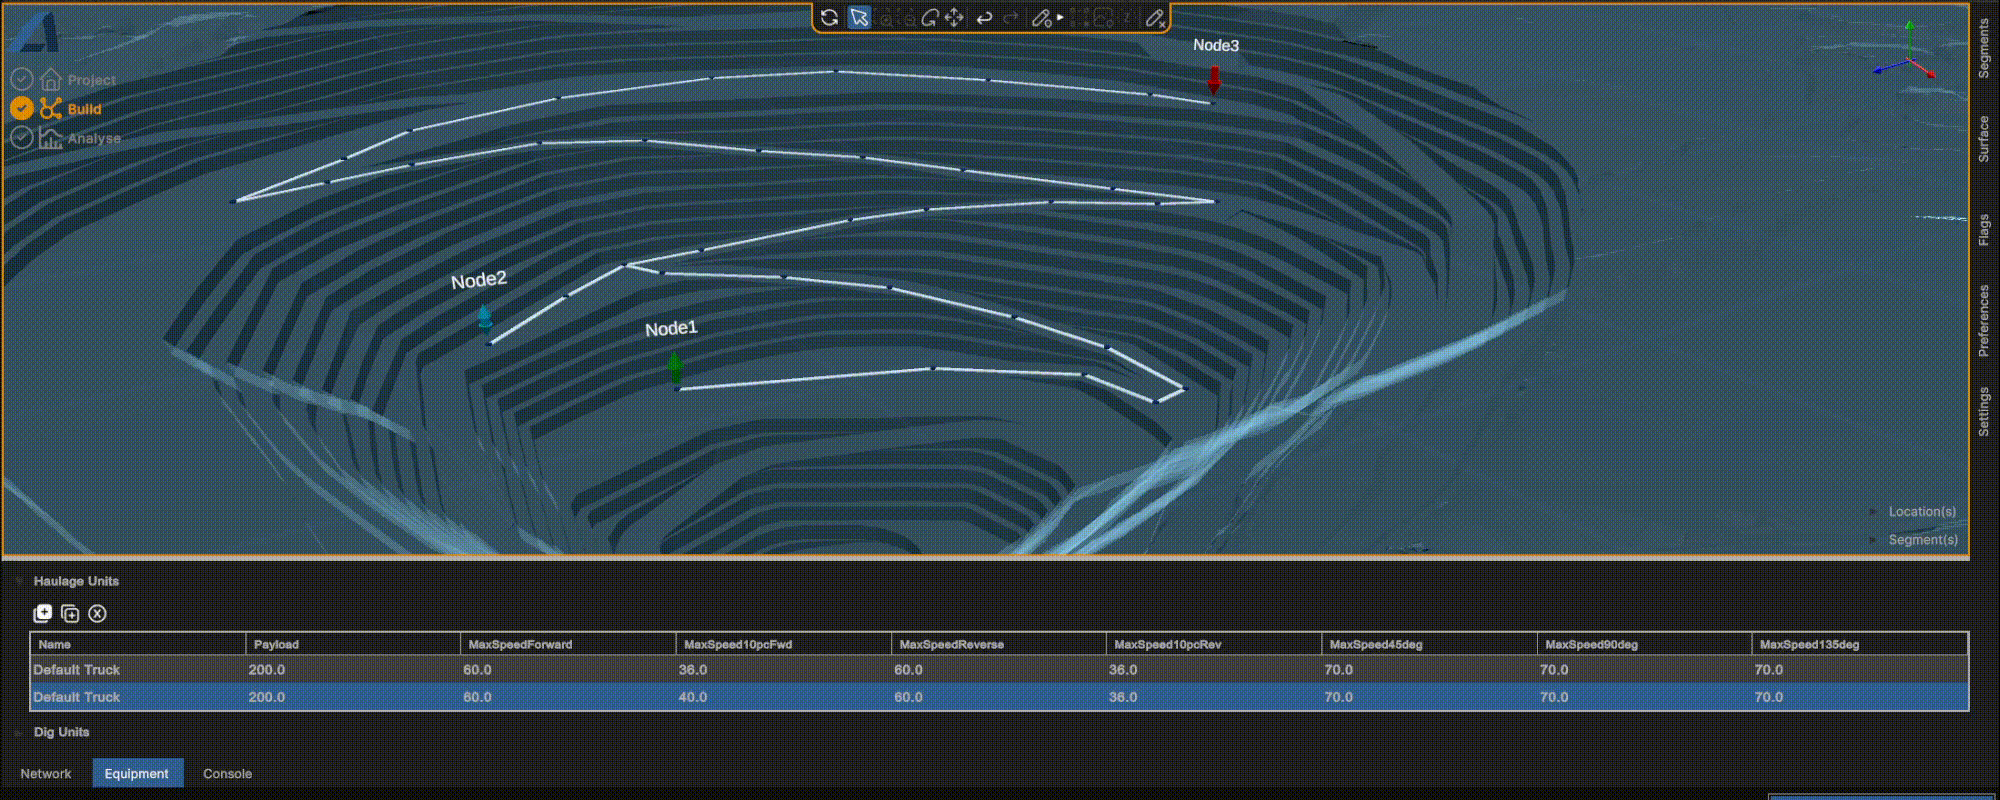2000x800 pixels.
Task: Click the Build network icon
Action: coord(51,108)
